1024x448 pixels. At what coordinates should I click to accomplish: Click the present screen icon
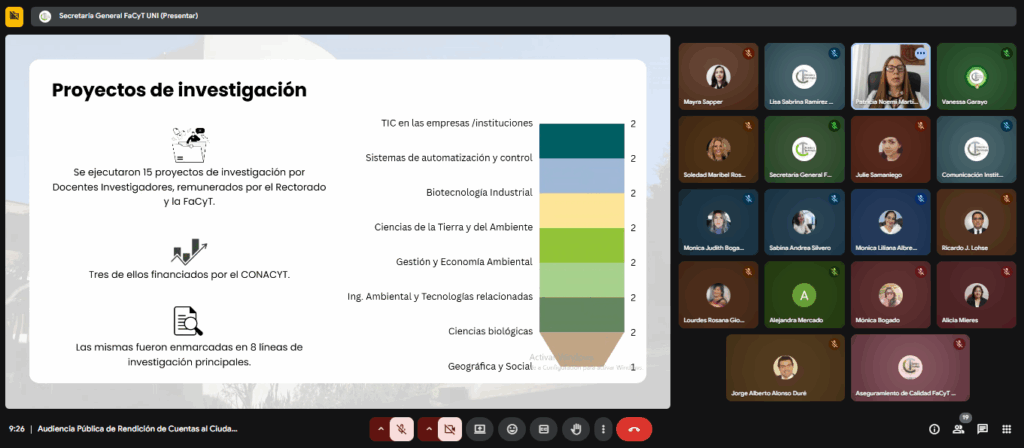pyautogui.click(x=479, y=429)
